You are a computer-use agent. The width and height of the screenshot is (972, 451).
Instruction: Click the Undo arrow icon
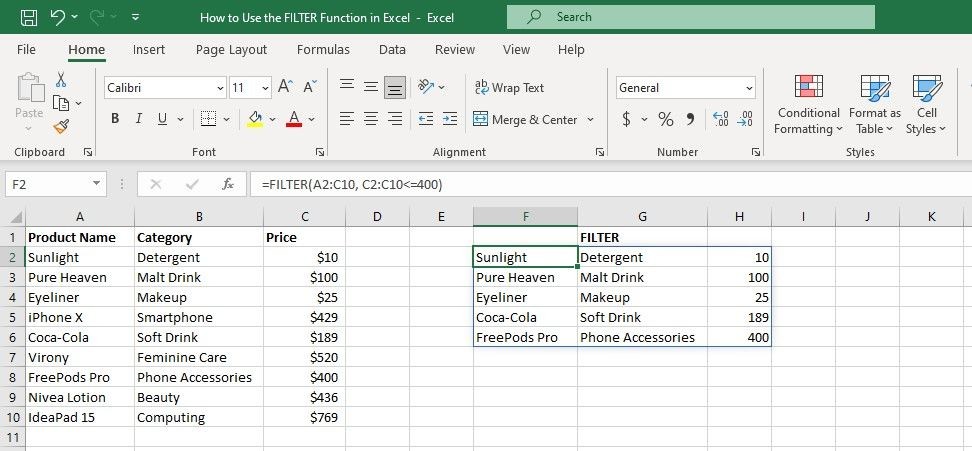(x=58, y=17)
